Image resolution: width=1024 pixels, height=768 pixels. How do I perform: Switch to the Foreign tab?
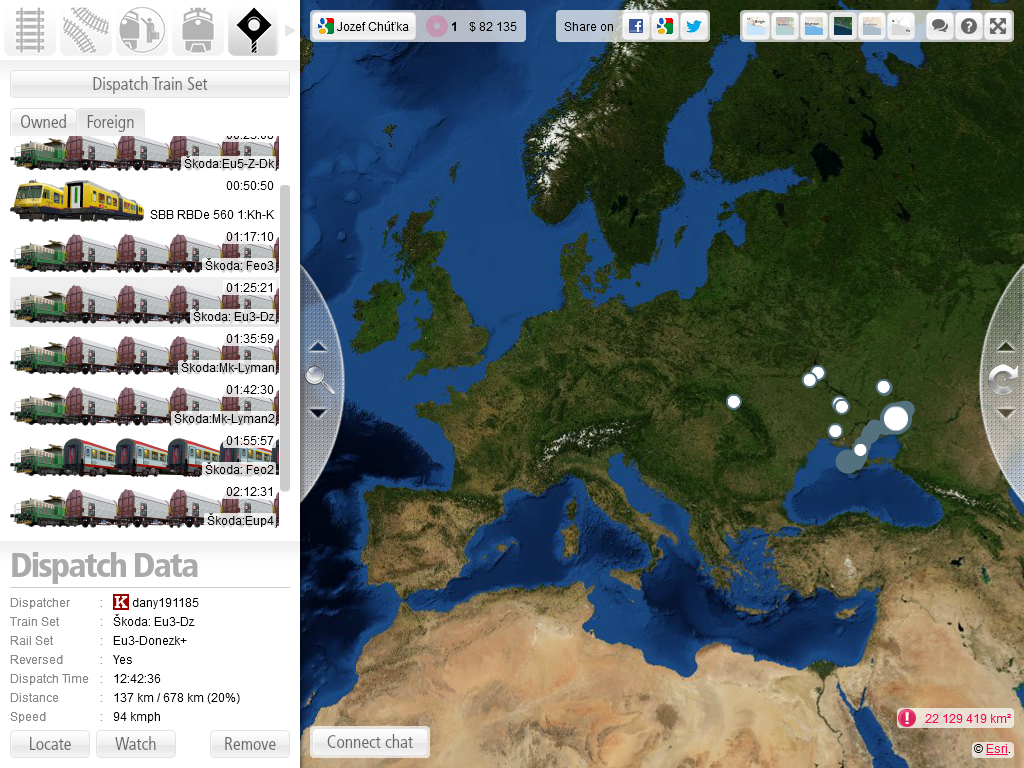point(110,122)
